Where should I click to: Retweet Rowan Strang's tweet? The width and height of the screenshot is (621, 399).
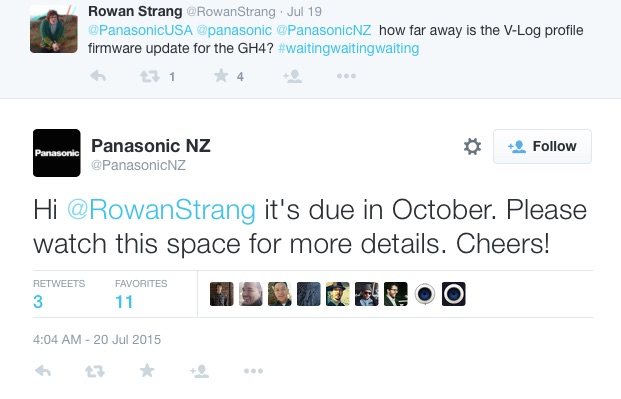pyautogui.click(x=150, y=76)
